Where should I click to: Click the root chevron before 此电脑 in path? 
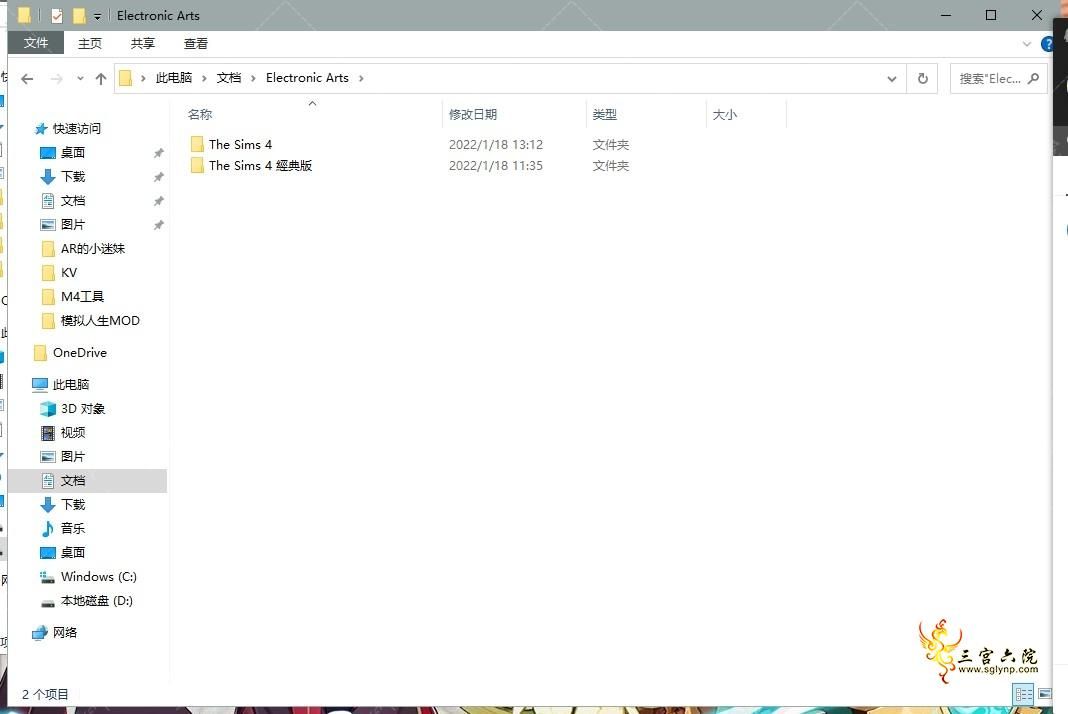coord(143,78)
